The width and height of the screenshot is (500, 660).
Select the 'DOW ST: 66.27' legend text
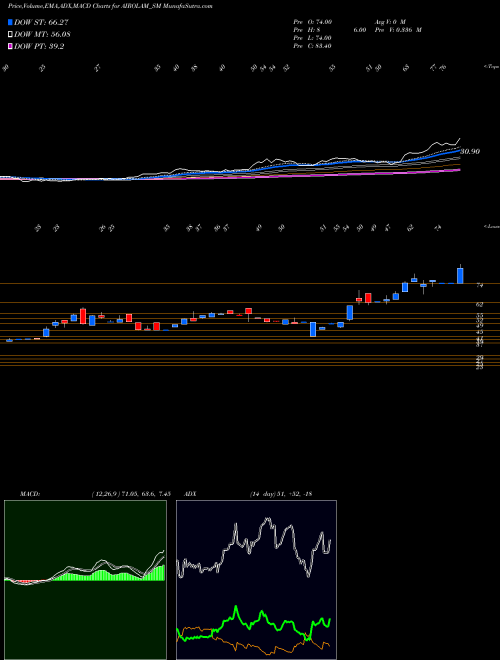point(41,22)
